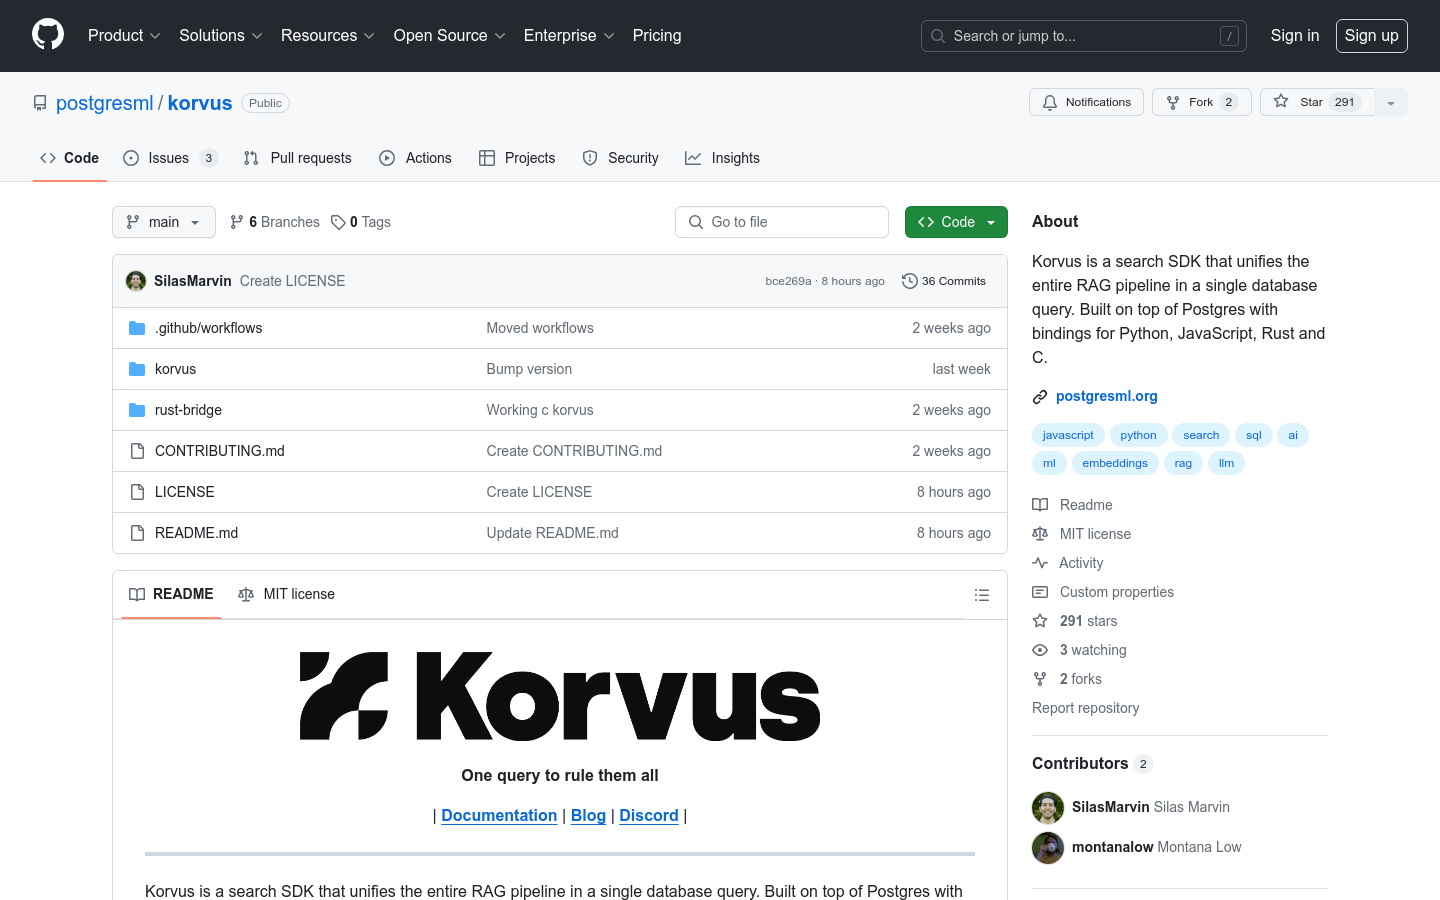
Task: Select the Code tab
Action: (x=70, y=158)
